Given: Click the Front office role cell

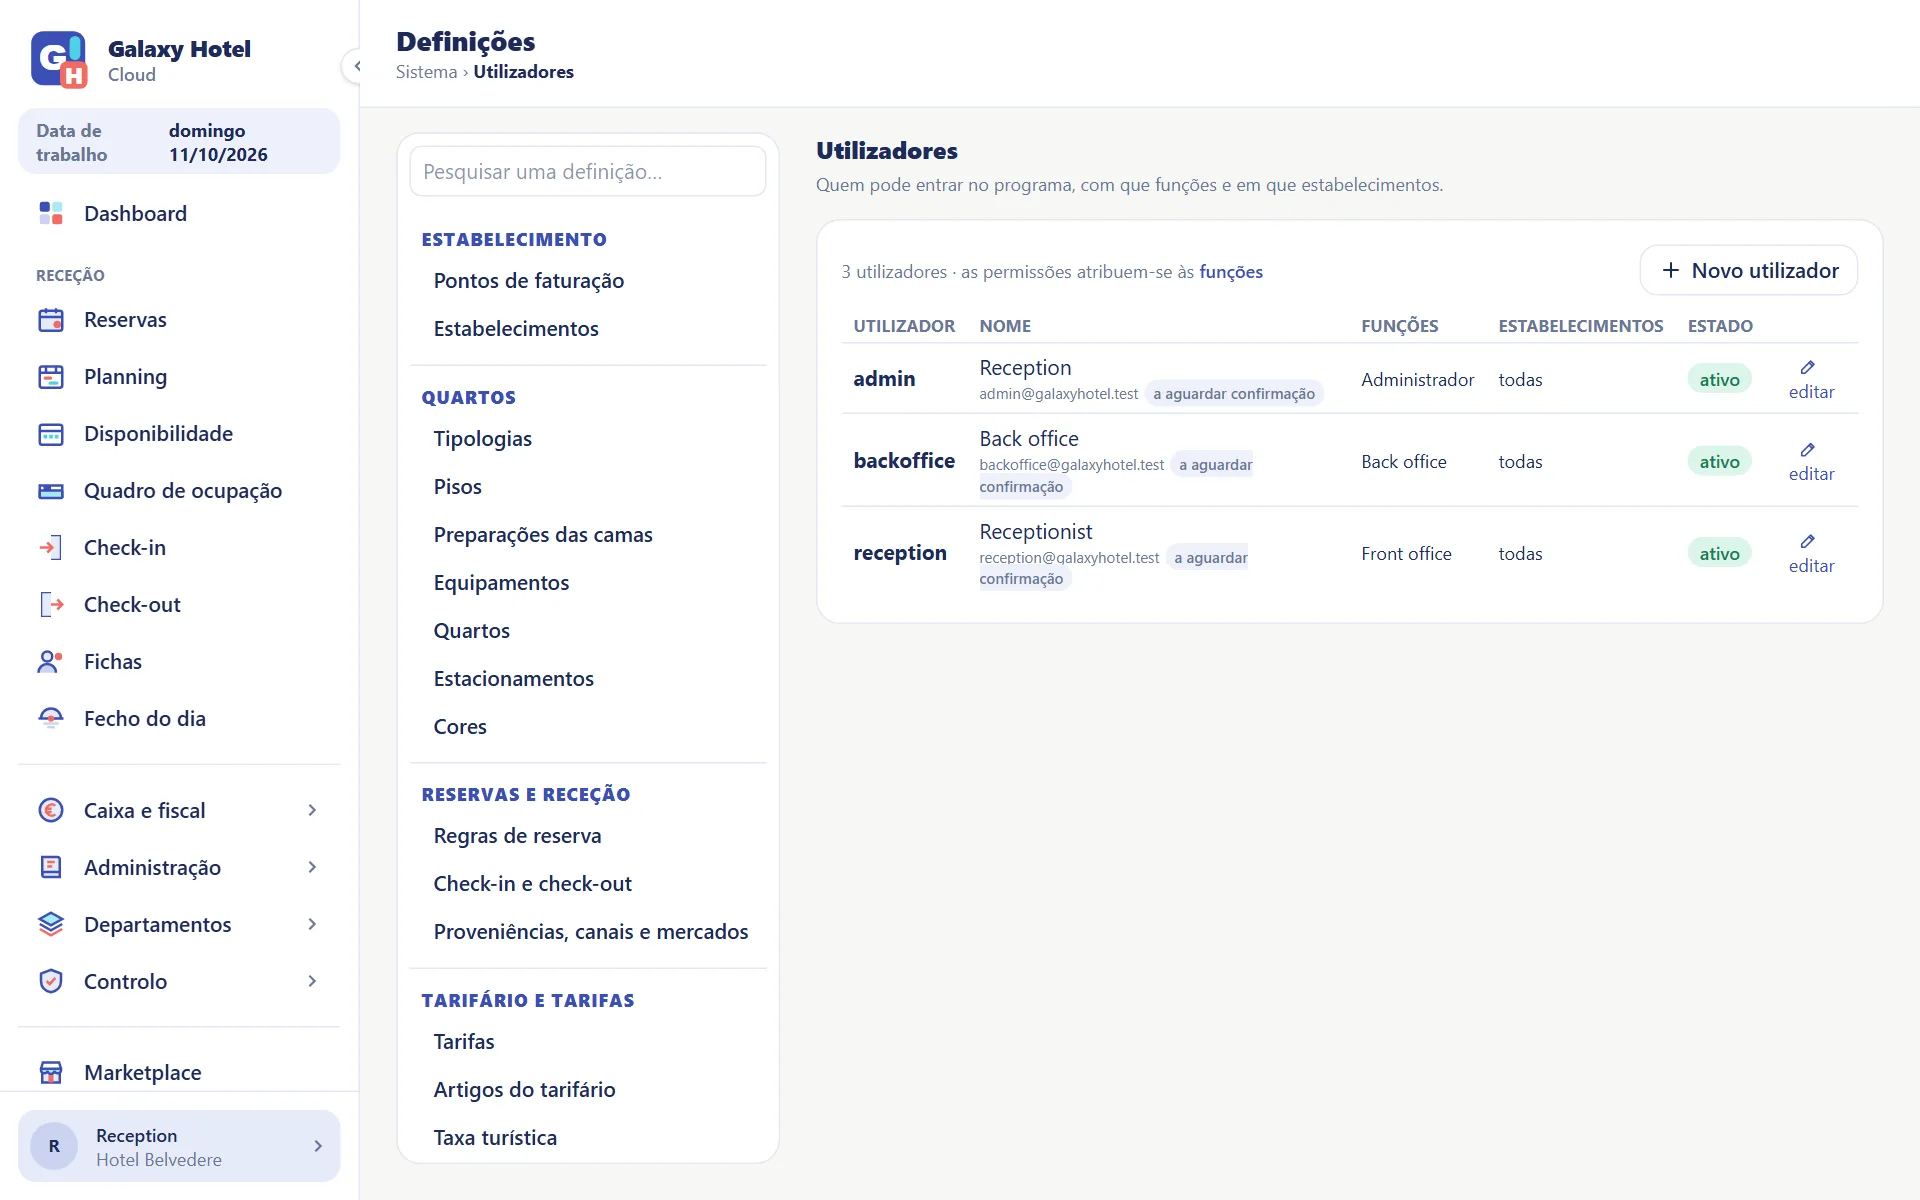Looking at the screenshot, I should 1406,554.
